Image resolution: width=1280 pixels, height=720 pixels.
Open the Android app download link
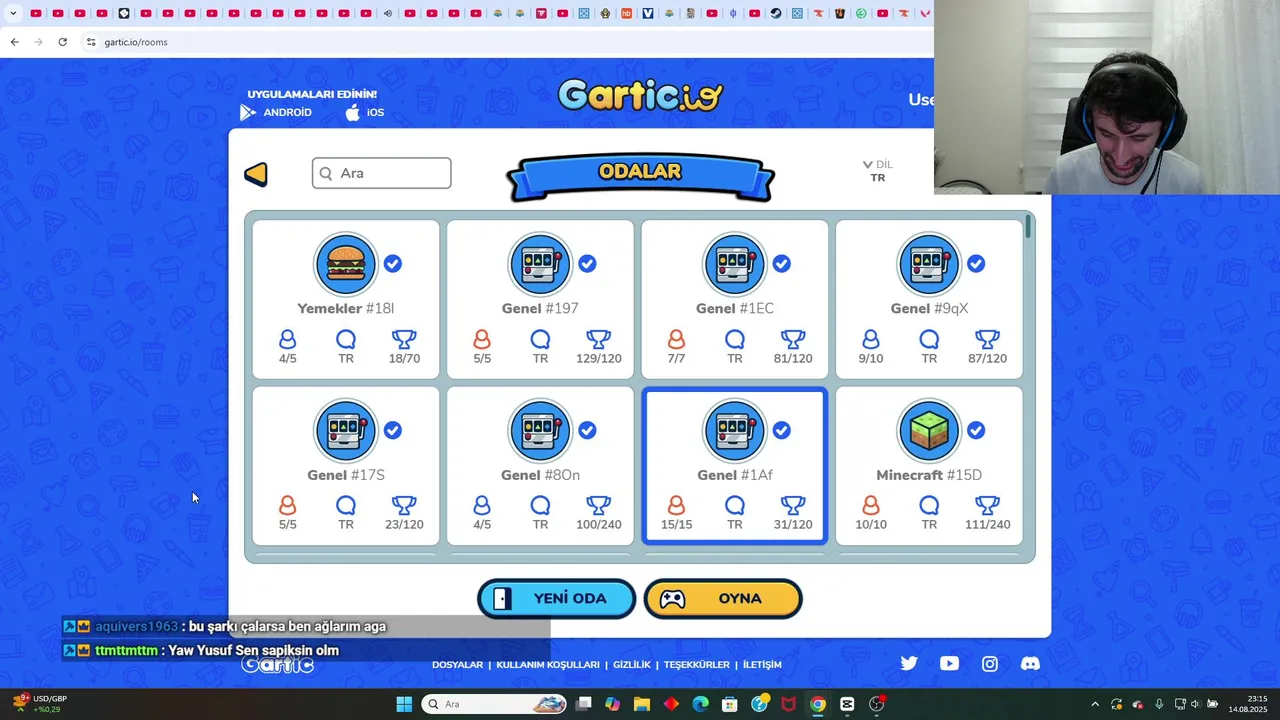pyautogui.click(x=276, y=112)
